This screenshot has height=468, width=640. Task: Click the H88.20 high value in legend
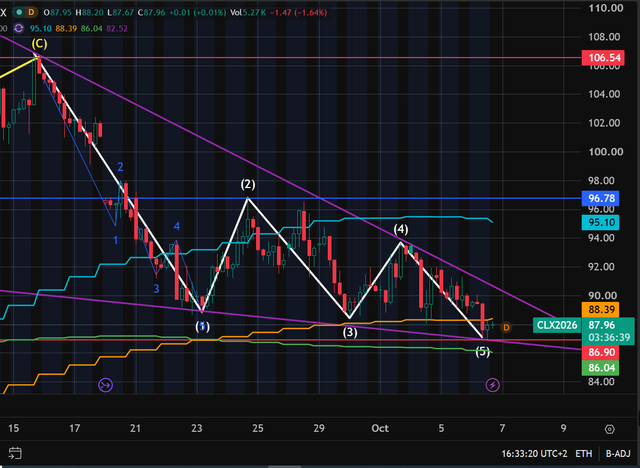[x=89, y=13]
